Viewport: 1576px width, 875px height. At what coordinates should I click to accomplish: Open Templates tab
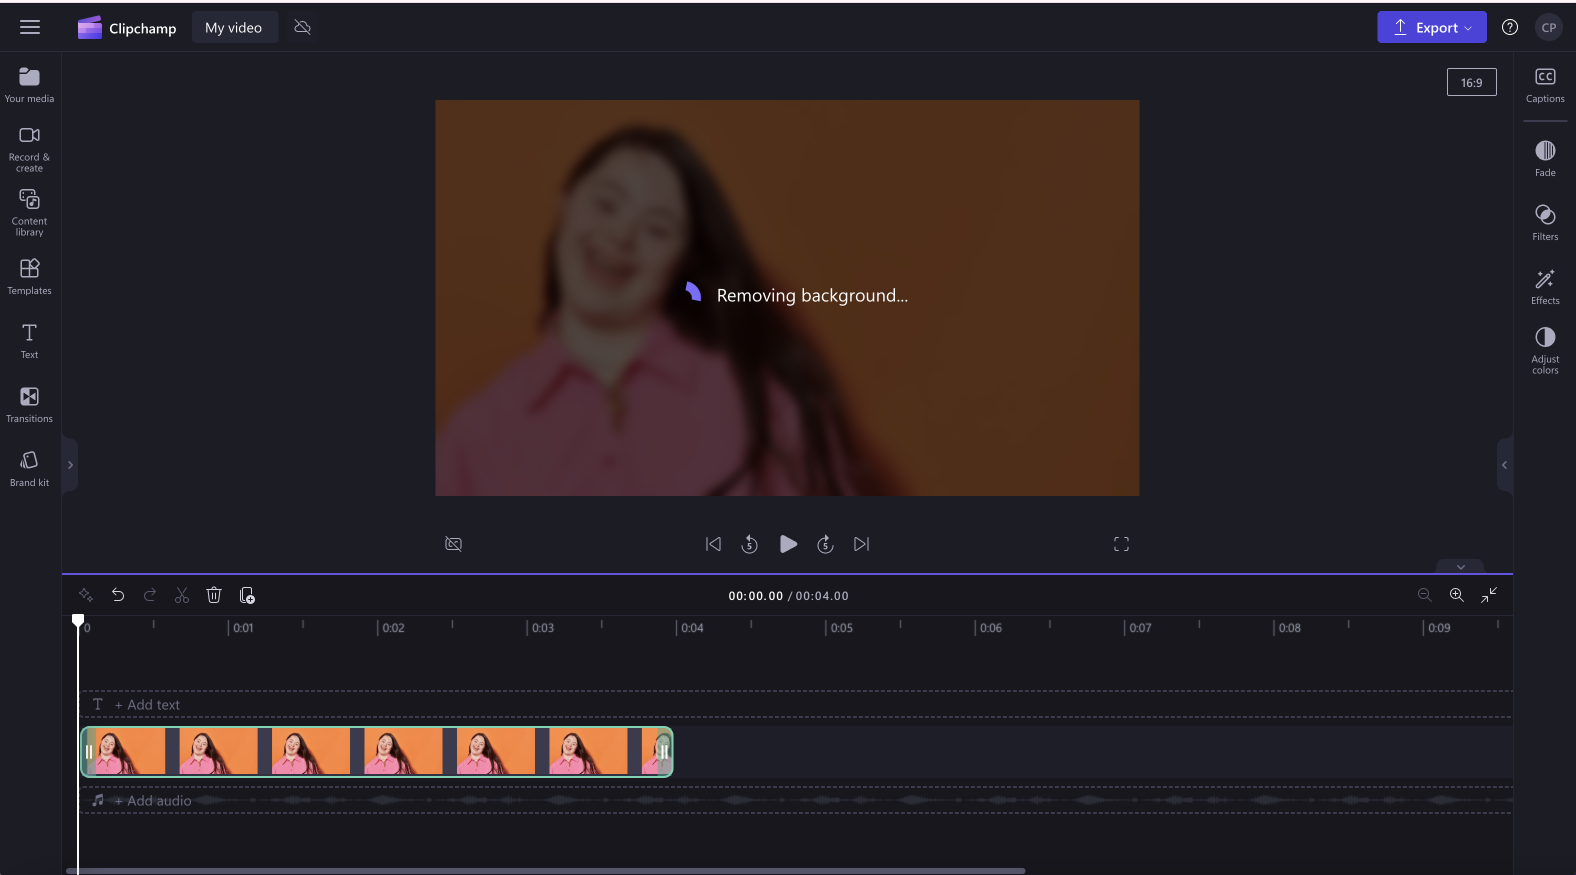point(30,277)
